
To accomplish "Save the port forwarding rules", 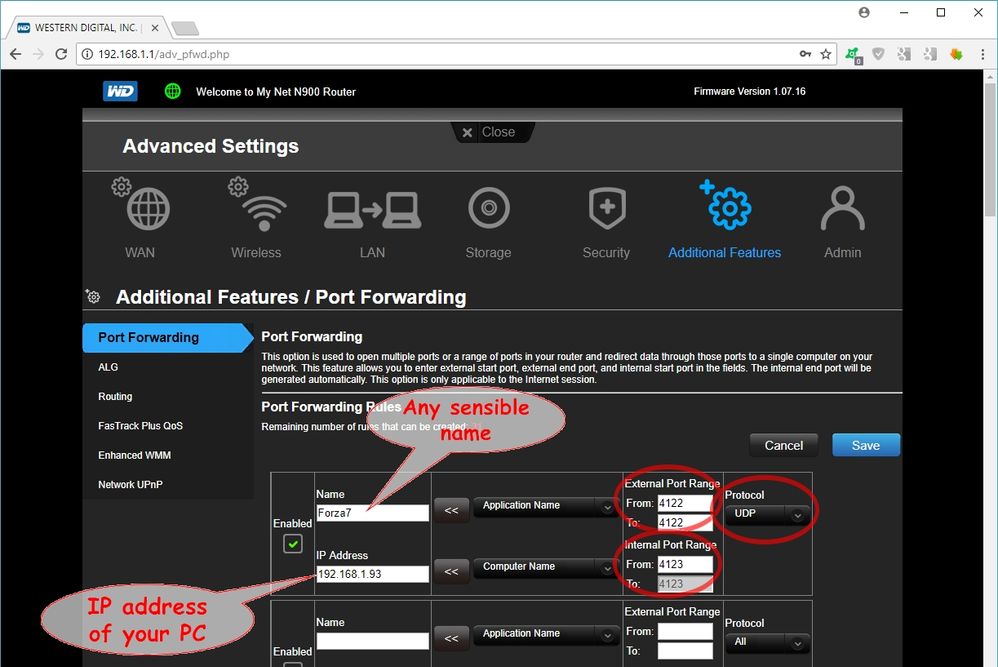I will coord(866,445).
